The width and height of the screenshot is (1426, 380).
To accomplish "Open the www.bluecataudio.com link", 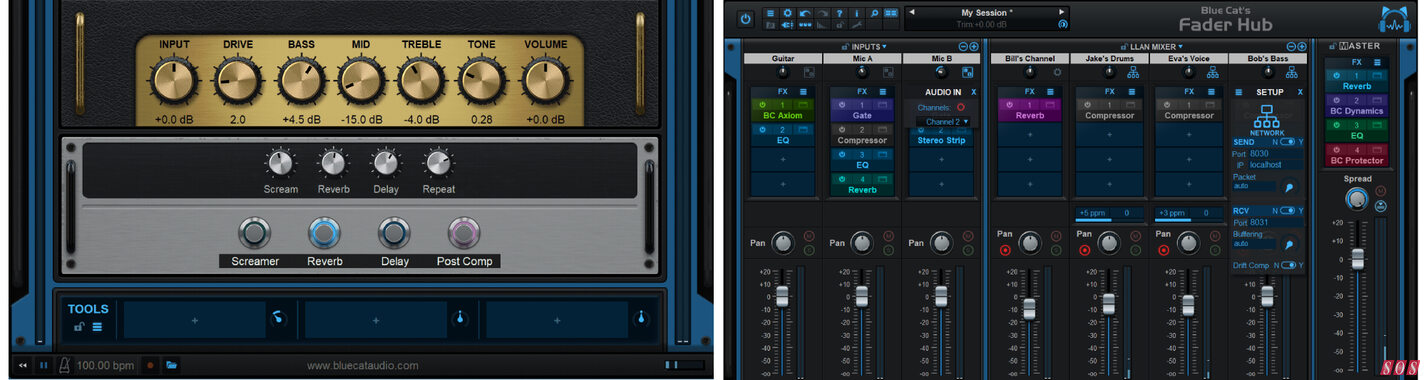I will [x=363, y=366].
